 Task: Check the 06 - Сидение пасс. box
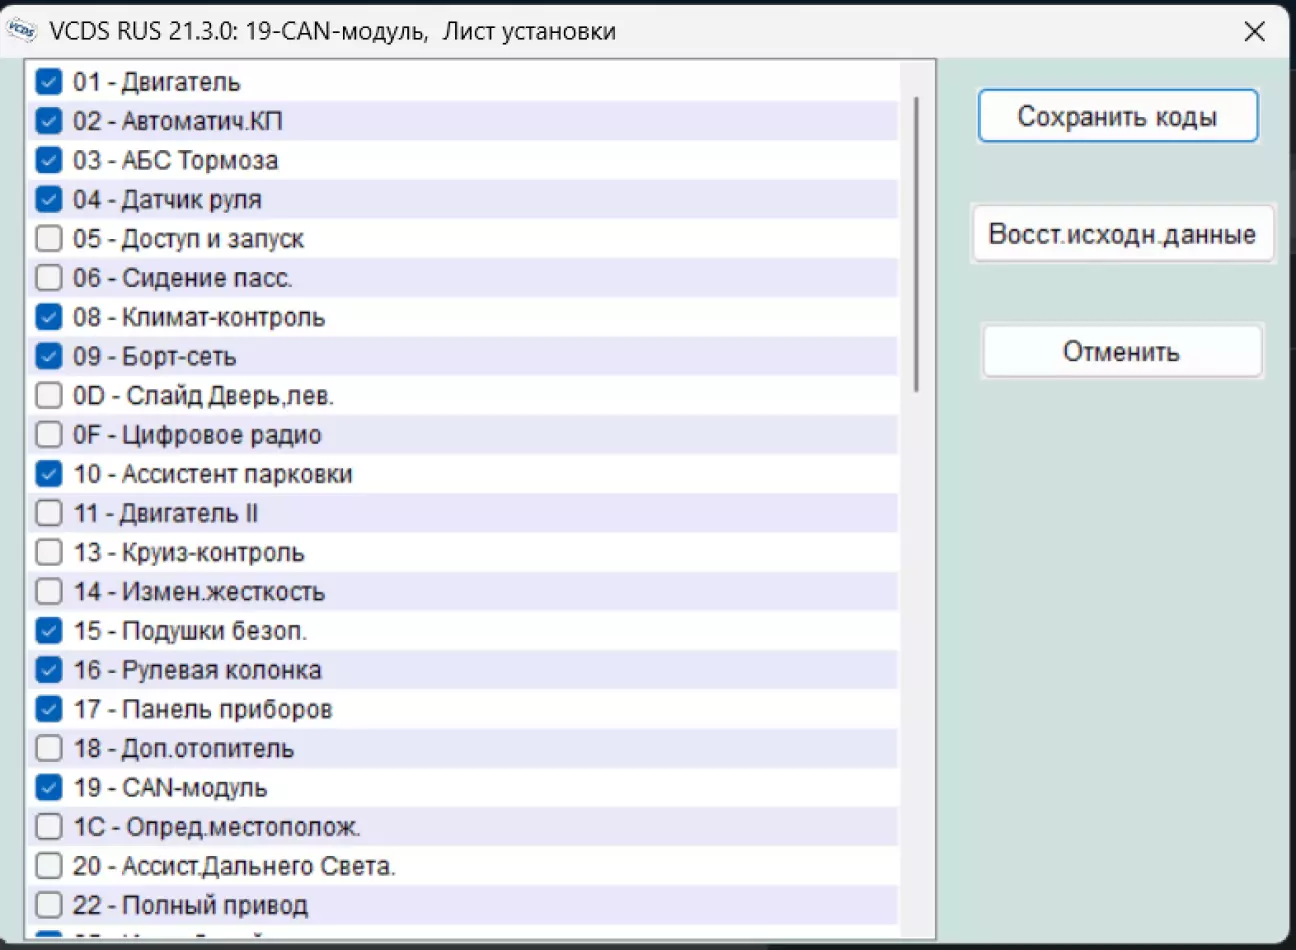tap(49, 278)
